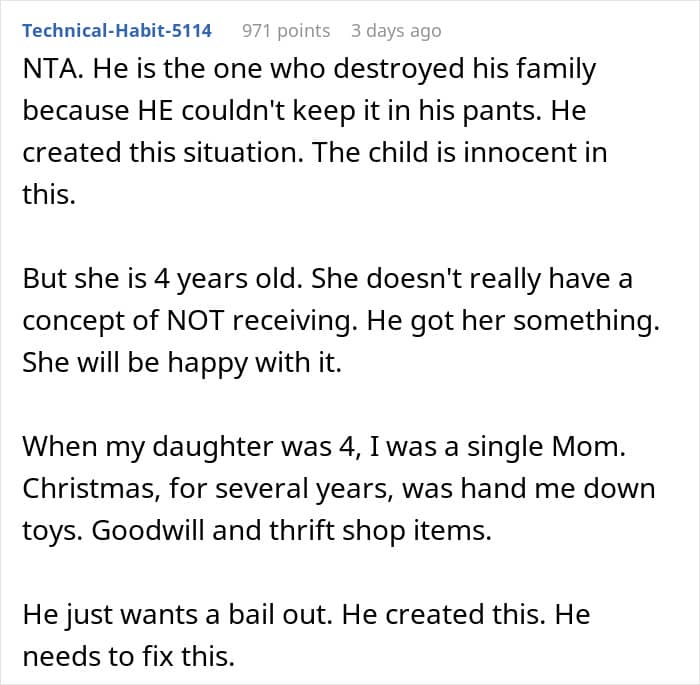
Task: Click the sentence 'She will be happy with it.'
Action: 182,363
